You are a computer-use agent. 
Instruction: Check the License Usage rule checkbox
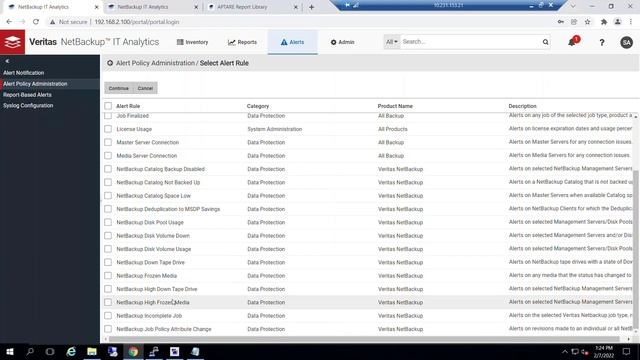click(x=108, y=129)
